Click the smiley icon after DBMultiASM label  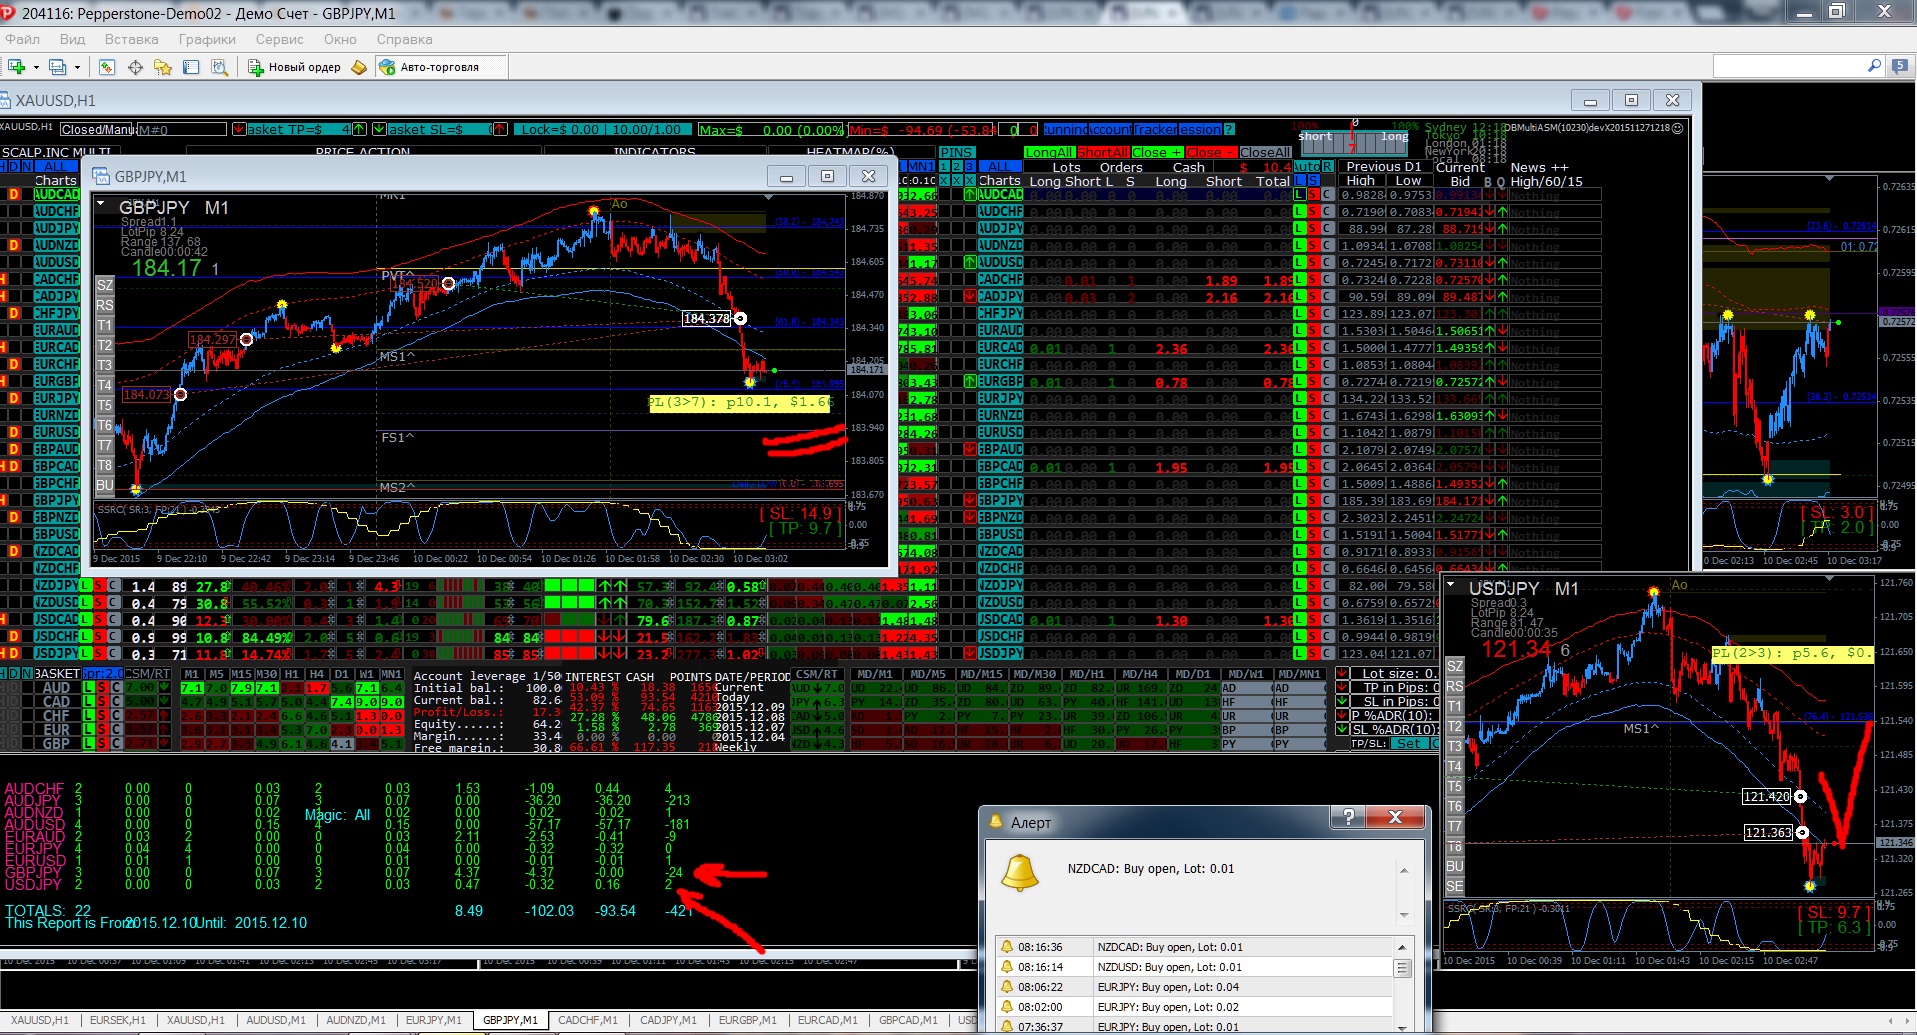pos(1677,128)
